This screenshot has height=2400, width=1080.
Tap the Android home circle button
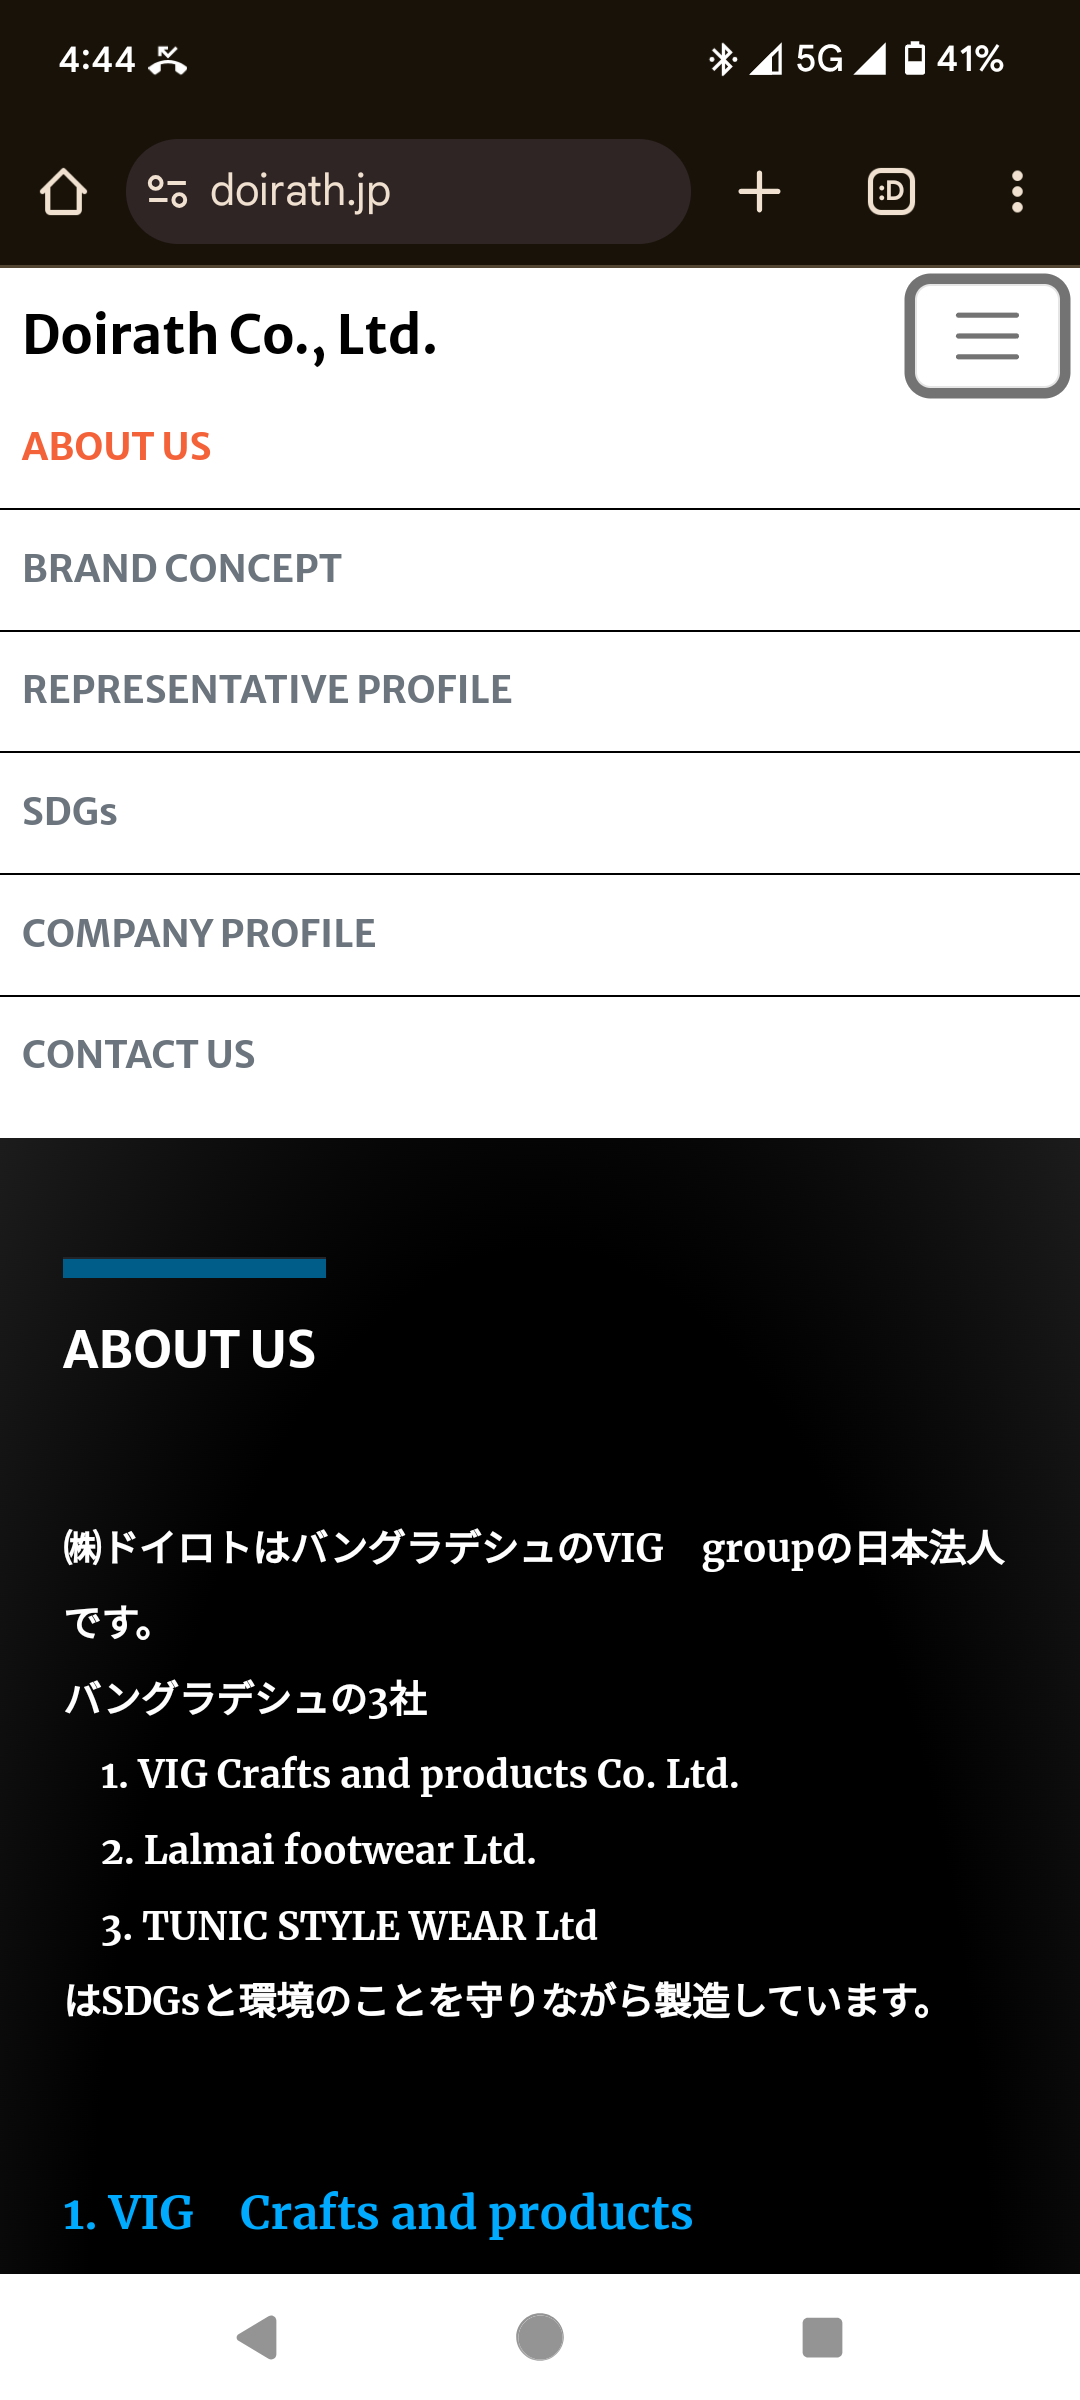(540, 2337)
